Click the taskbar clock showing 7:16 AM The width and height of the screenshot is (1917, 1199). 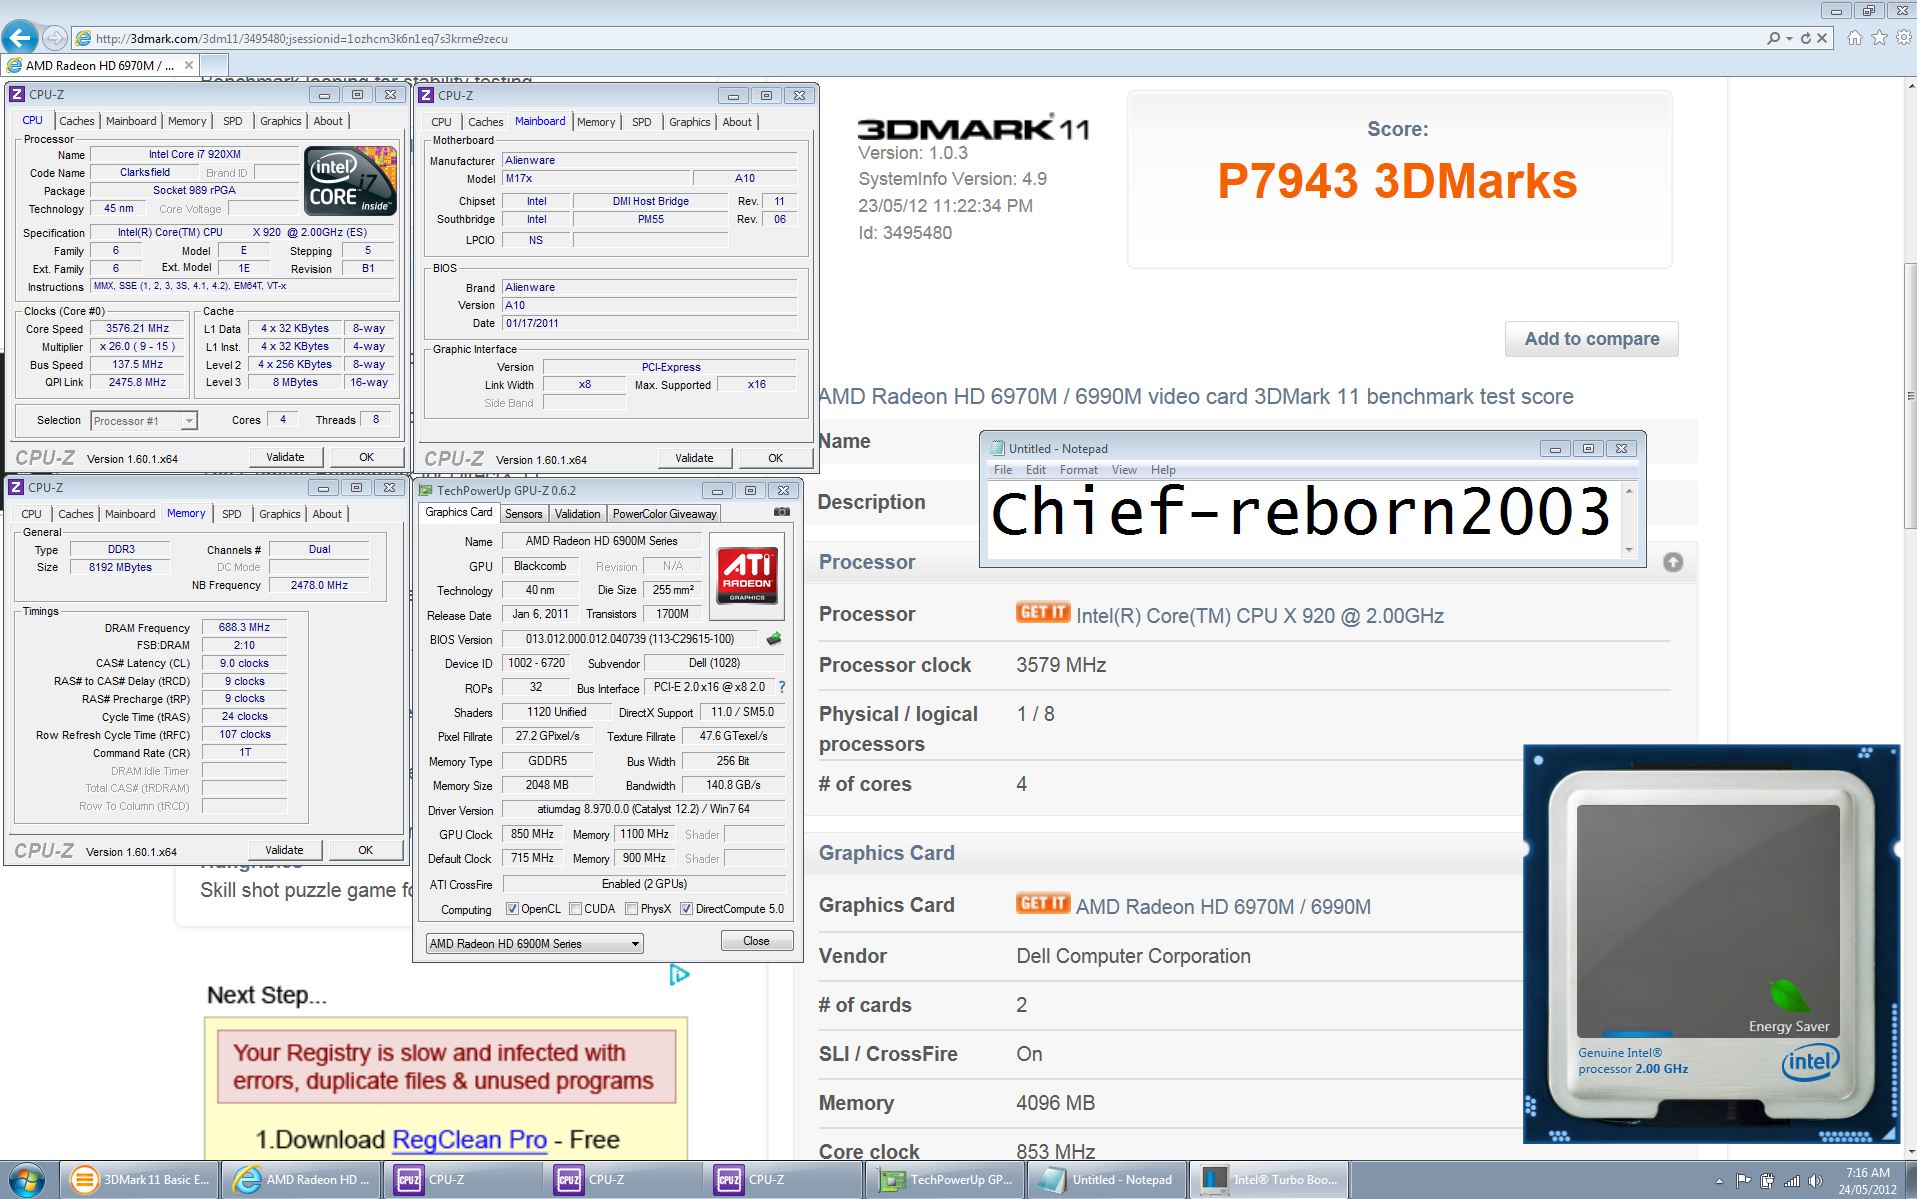(x=1867, y=1181)
